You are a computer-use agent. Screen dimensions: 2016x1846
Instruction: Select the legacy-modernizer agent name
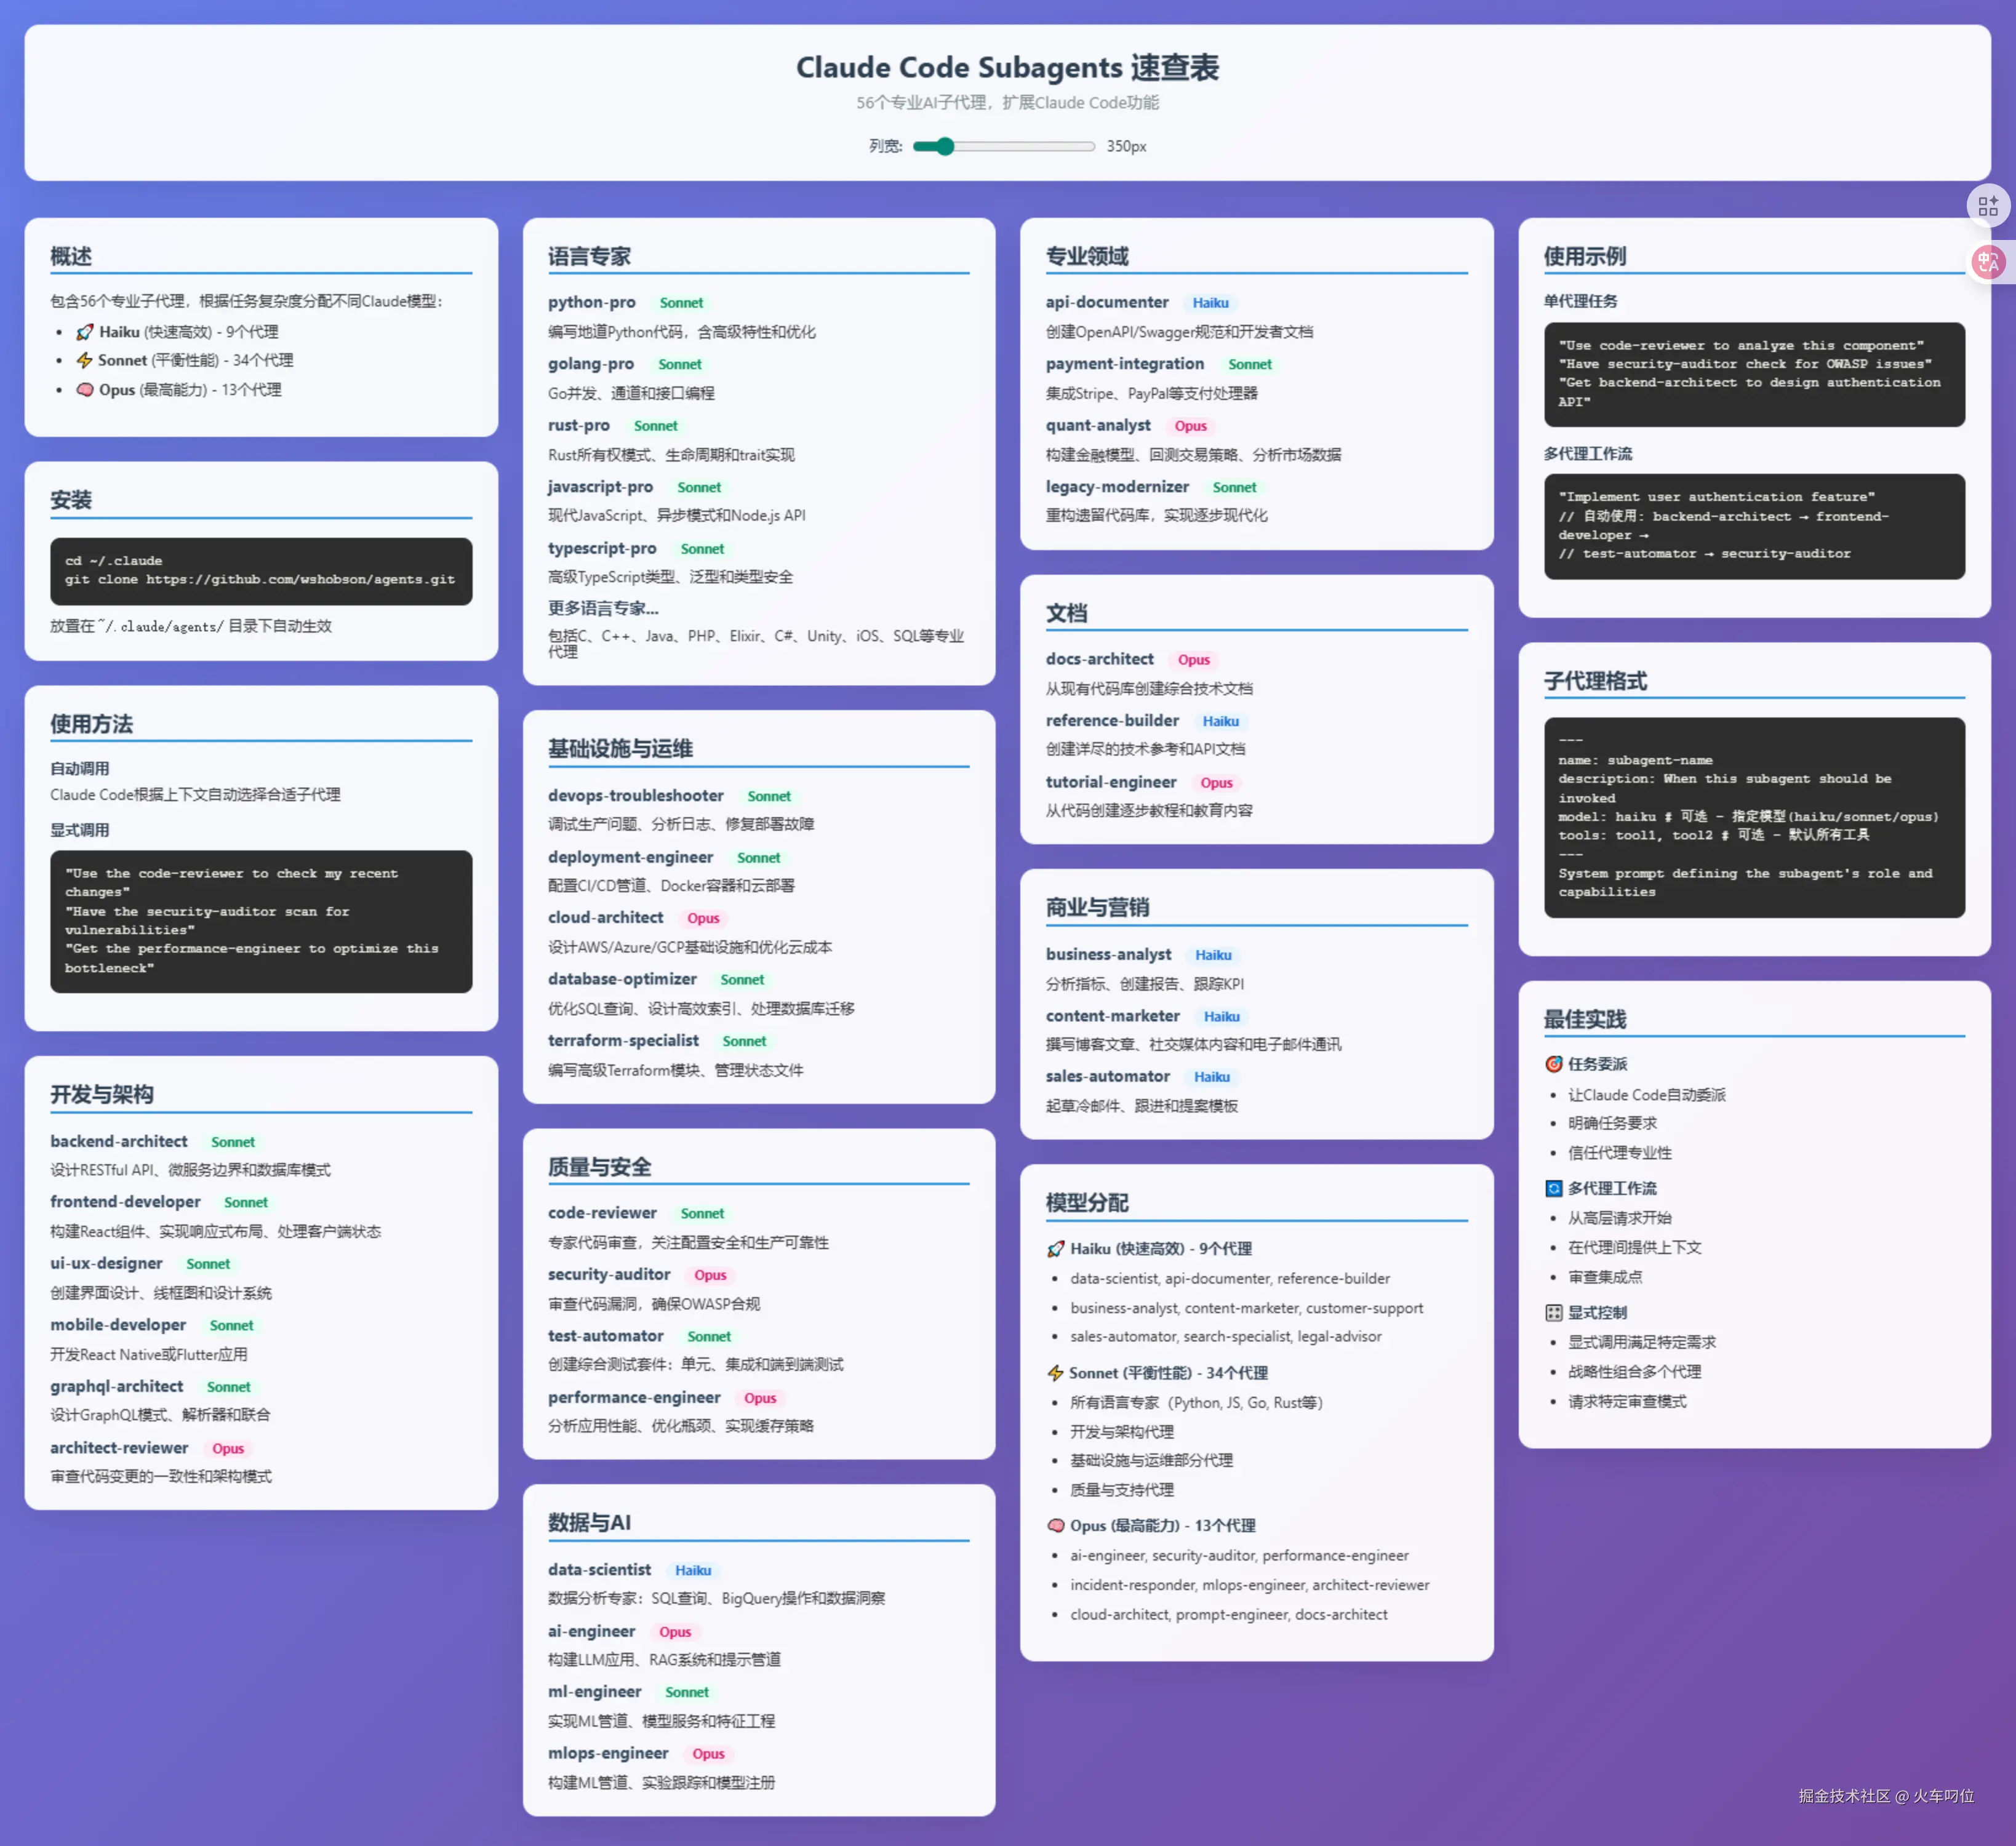(x=1117, y=487)
